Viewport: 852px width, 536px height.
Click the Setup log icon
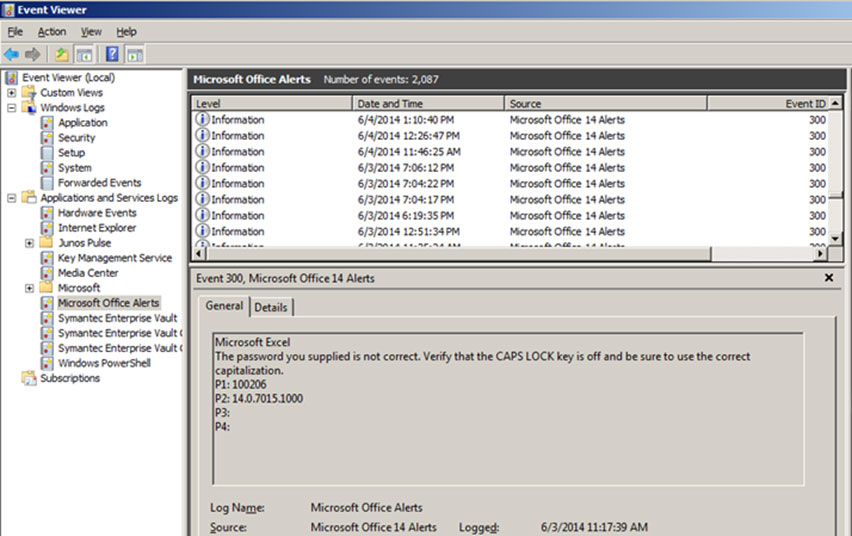[x=47, y=153]
